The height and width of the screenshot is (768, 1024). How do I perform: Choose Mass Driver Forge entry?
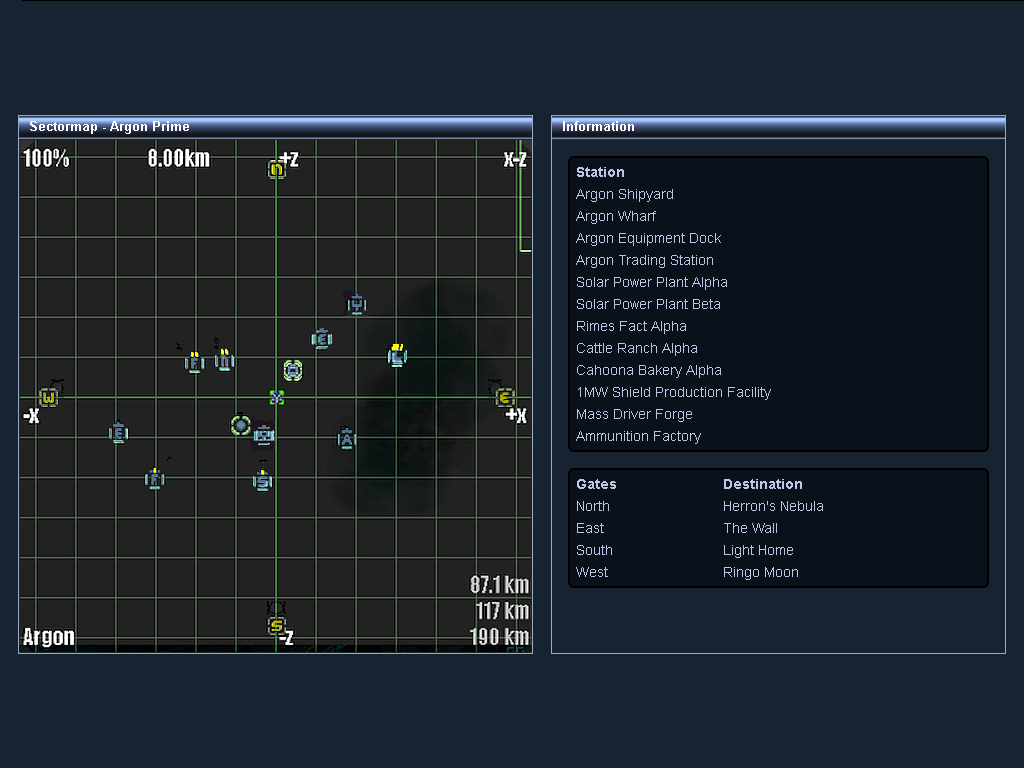click(633, 415)
